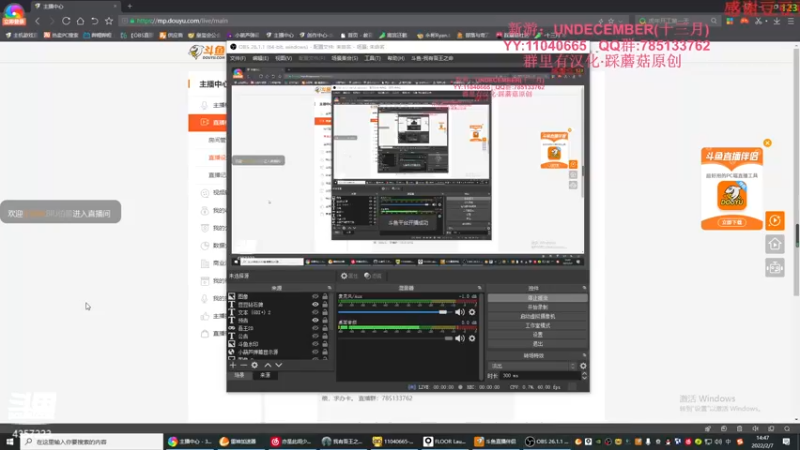Click bottom icon on right float bar
This screenshot has height=450, width=800.
[774, 268]
